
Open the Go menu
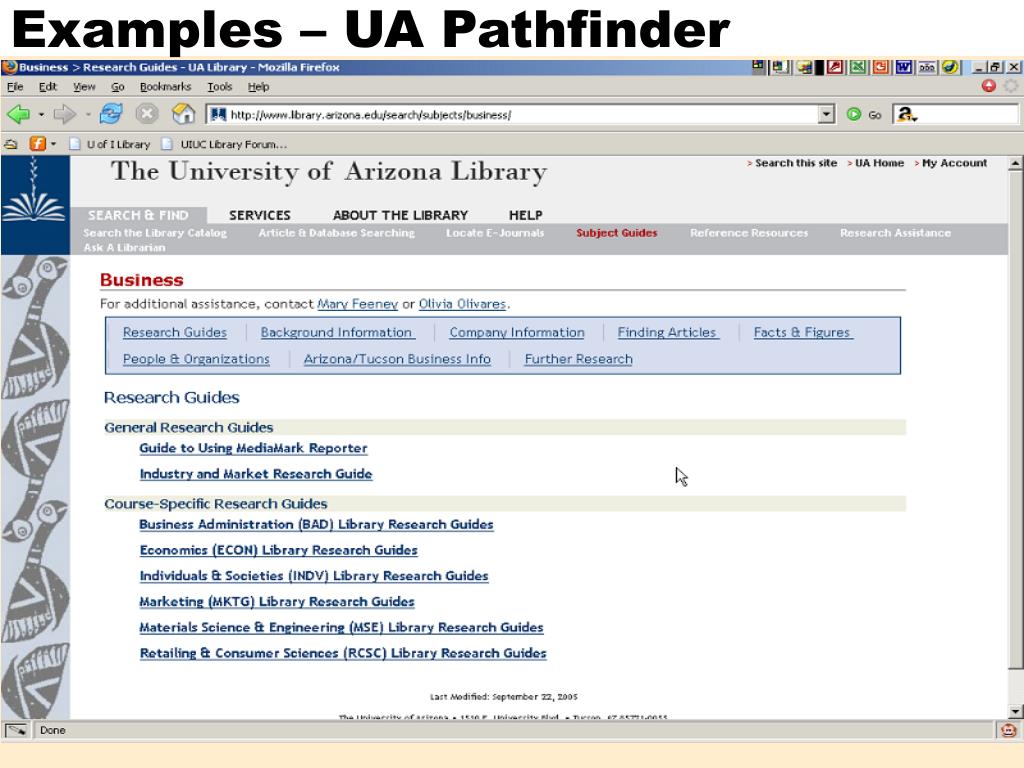tap(118, 86)
